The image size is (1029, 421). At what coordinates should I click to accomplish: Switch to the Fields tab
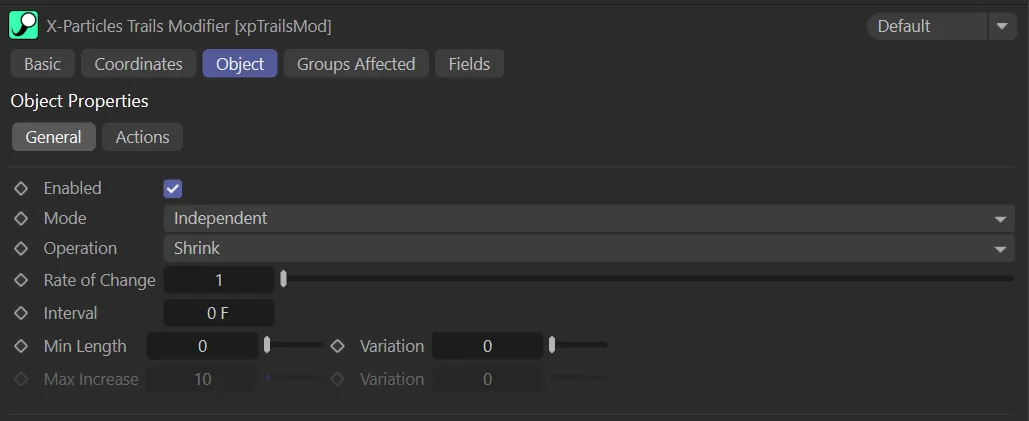click(469, 64)
